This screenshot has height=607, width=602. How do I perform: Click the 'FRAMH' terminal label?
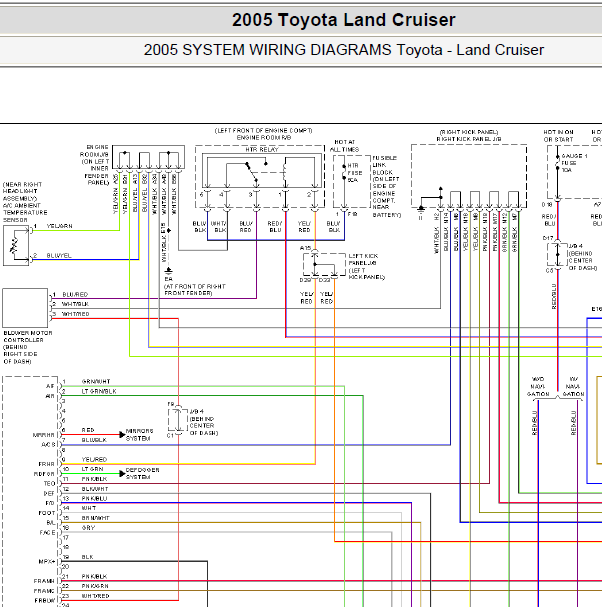(x=44, y=581)
